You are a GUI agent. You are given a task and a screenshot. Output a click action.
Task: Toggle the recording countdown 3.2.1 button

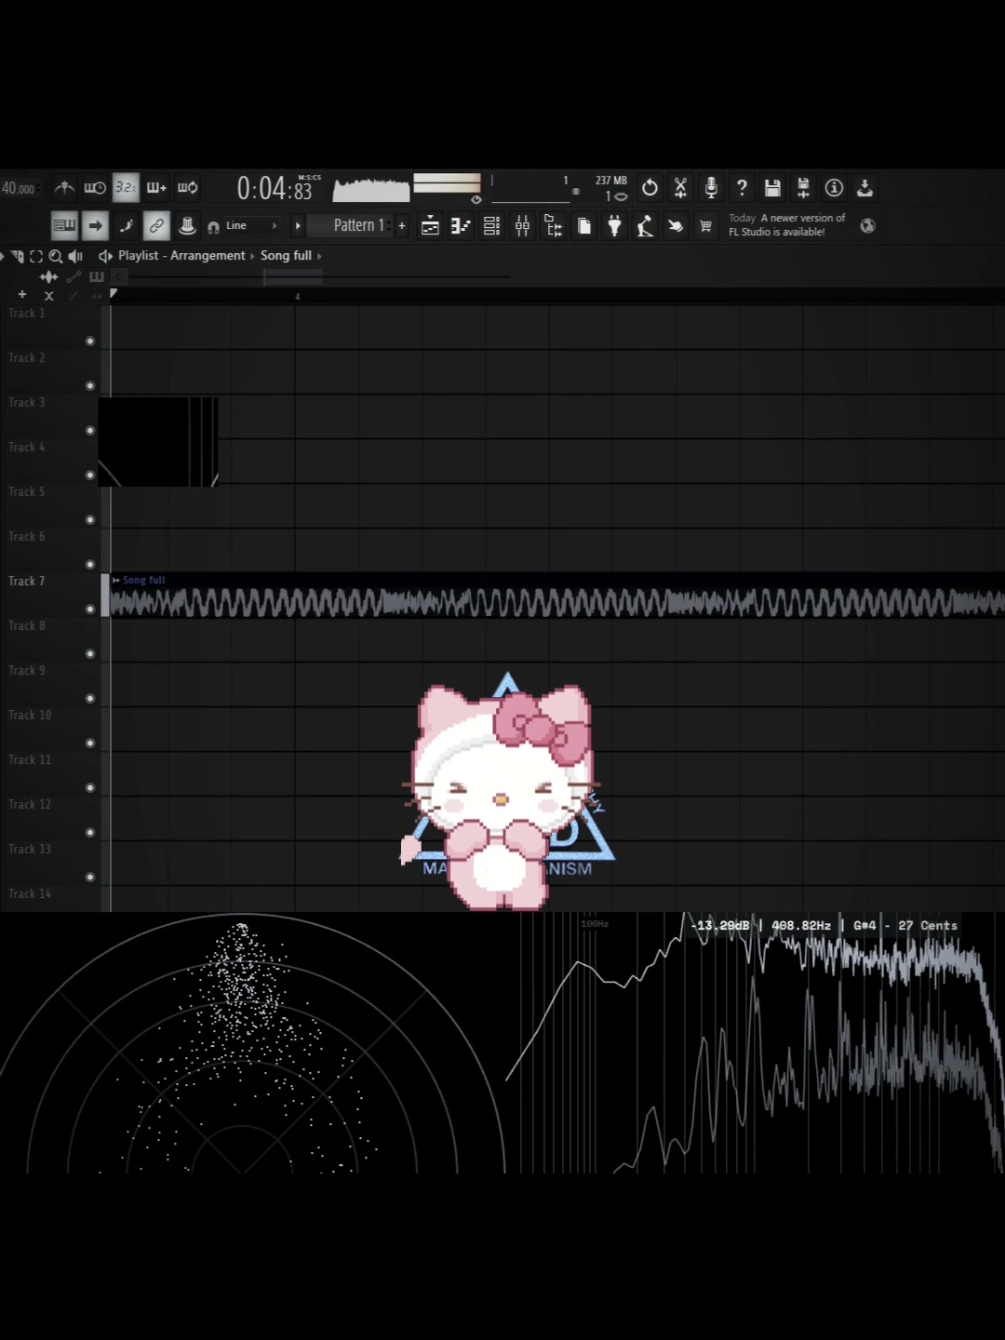pyautogui.click(x=126, y=188)
